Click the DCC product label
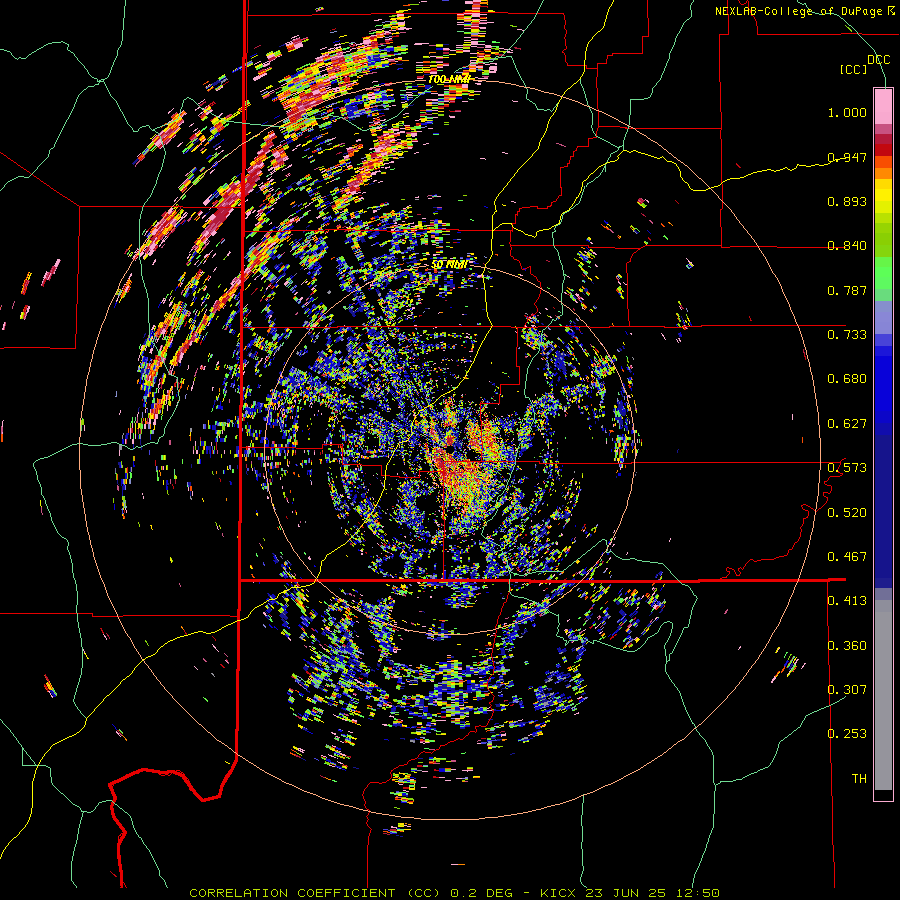This screenshot has width=900, height=900. pyautogui.click(x=878, y=60)
